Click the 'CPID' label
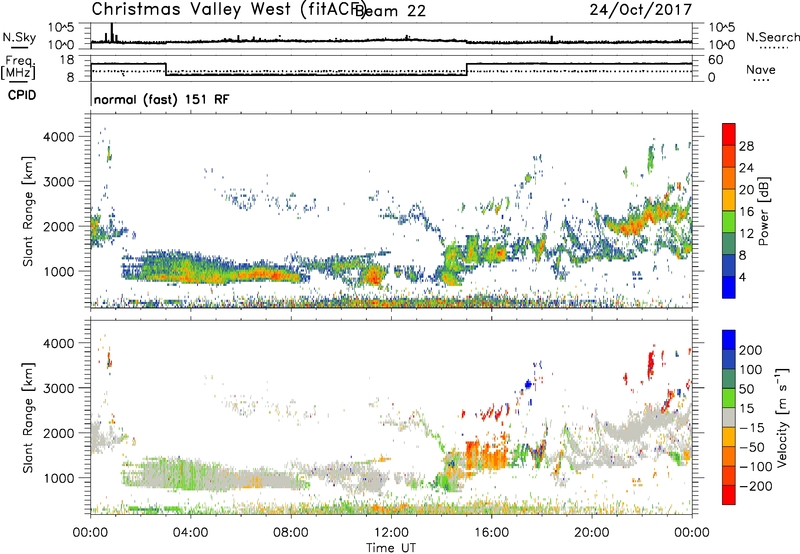 click(22, 95)
